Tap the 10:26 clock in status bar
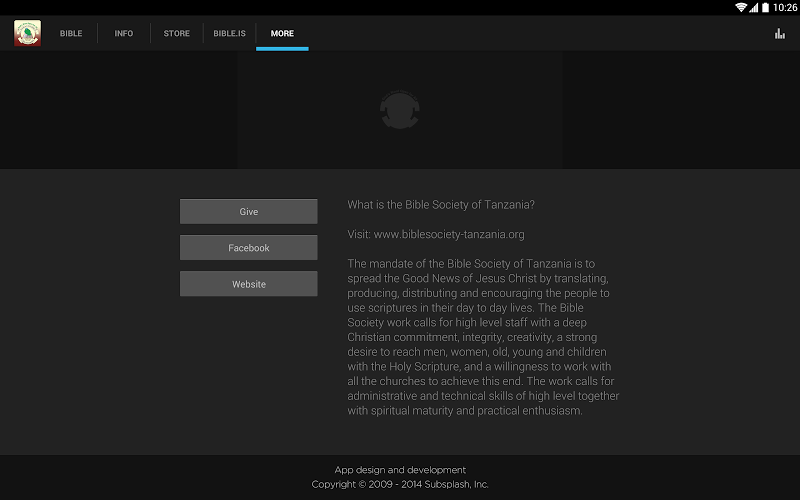The height and width of the screenshot is (500, 800). point(785,7)
